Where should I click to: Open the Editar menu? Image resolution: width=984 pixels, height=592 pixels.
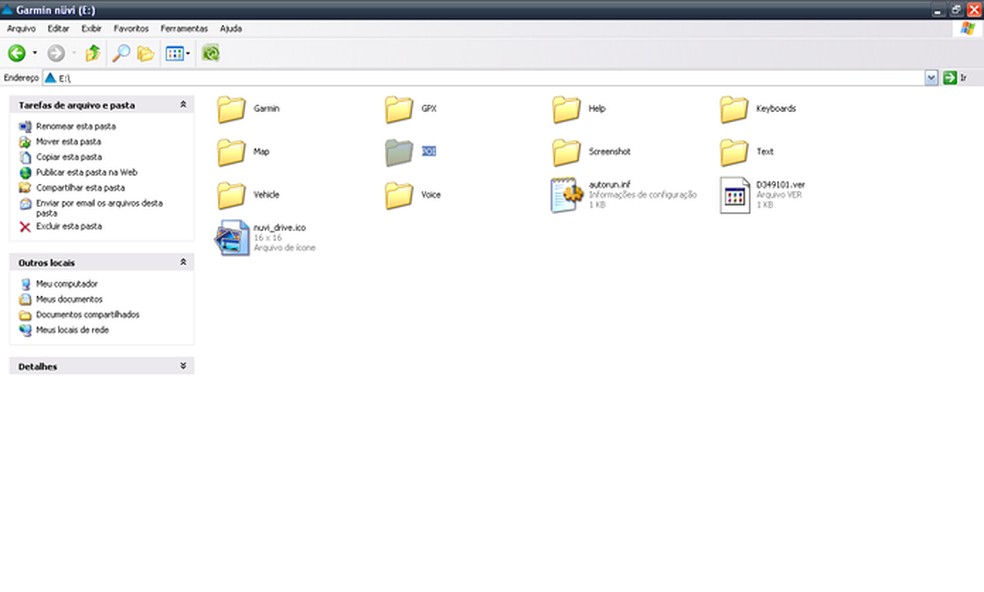tap(58, 29)
